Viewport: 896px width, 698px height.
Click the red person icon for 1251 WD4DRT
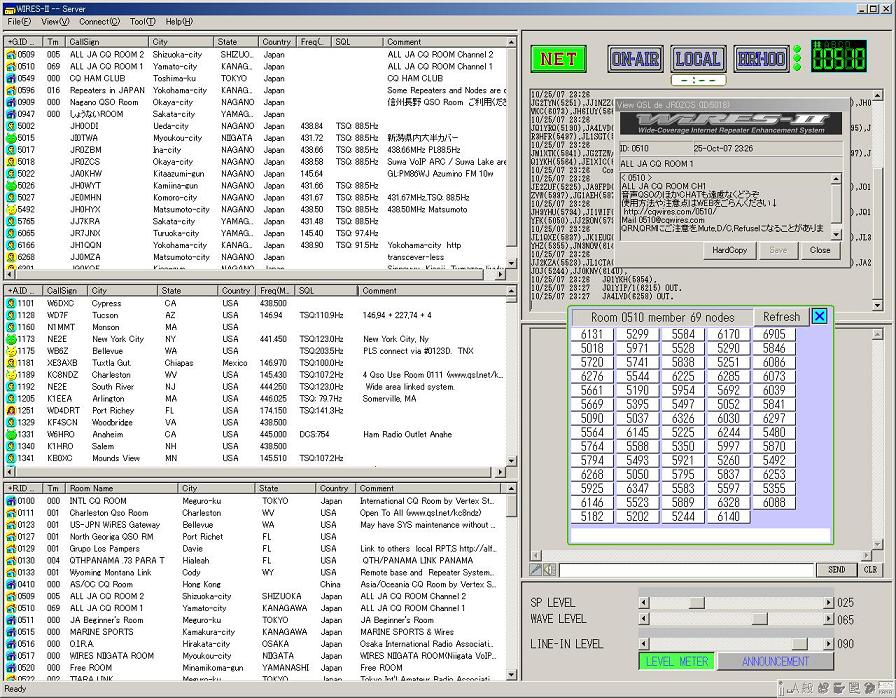[x=11, y=411]
